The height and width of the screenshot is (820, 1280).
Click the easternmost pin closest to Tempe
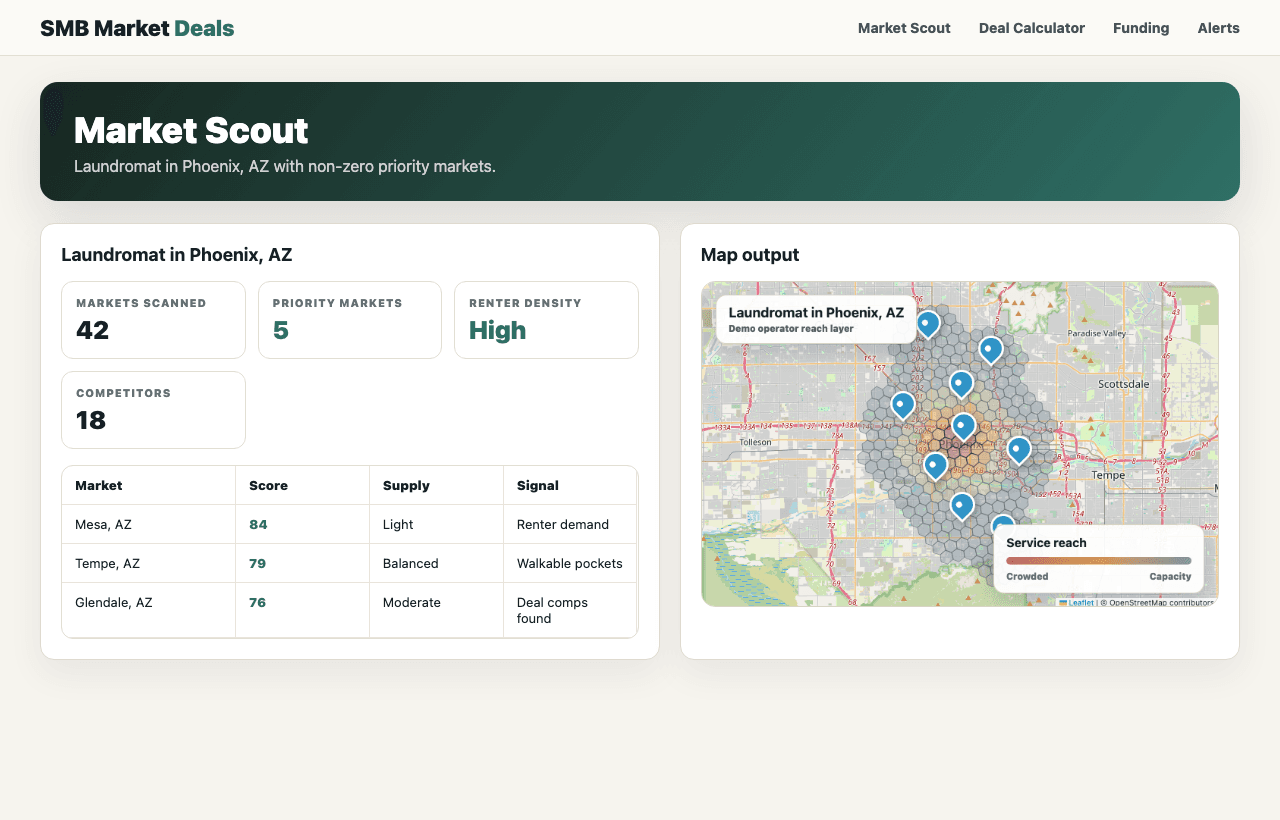(1018, 450)
